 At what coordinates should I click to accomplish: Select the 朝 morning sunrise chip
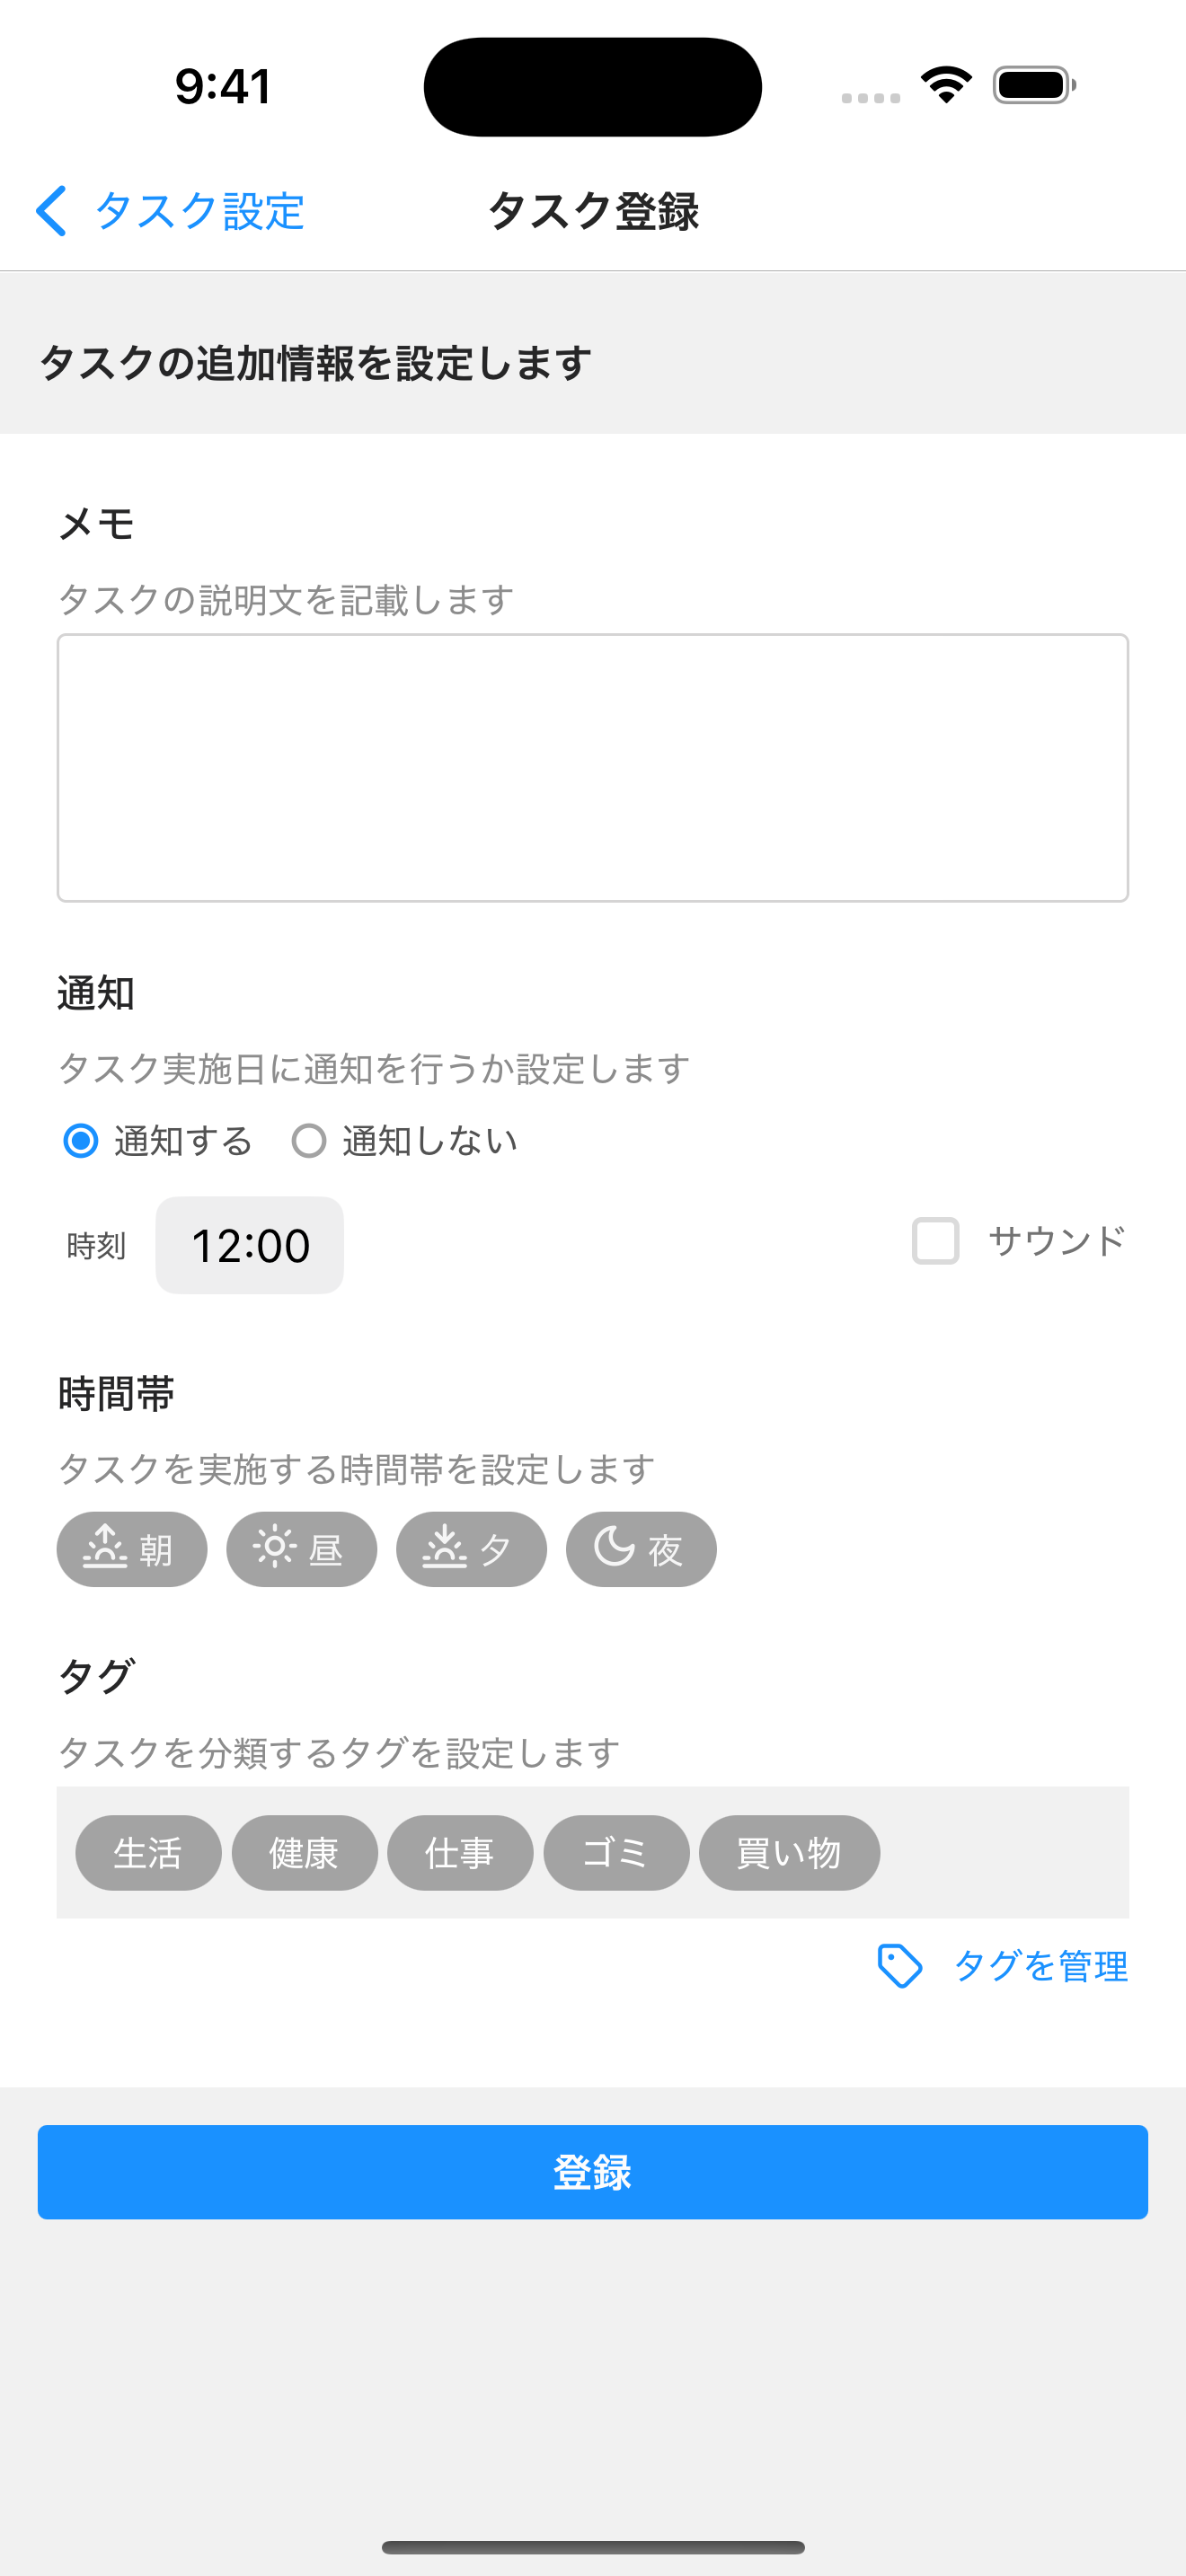pyautogui.click(x=132, y=1549)
